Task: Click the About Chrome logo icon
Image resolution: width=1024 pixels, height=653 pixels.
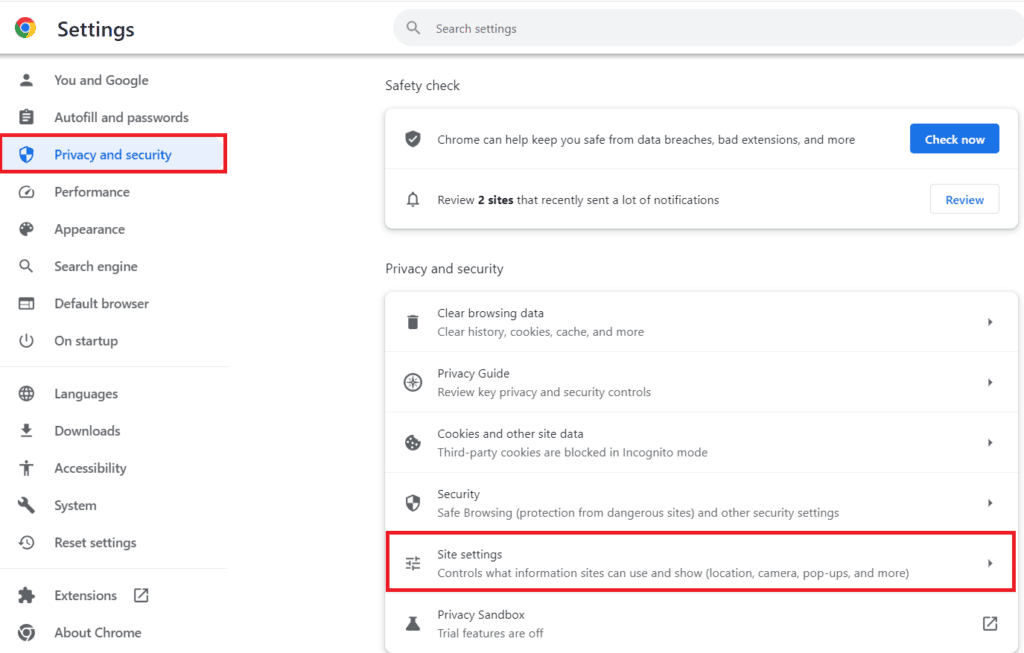Action: 26,633
